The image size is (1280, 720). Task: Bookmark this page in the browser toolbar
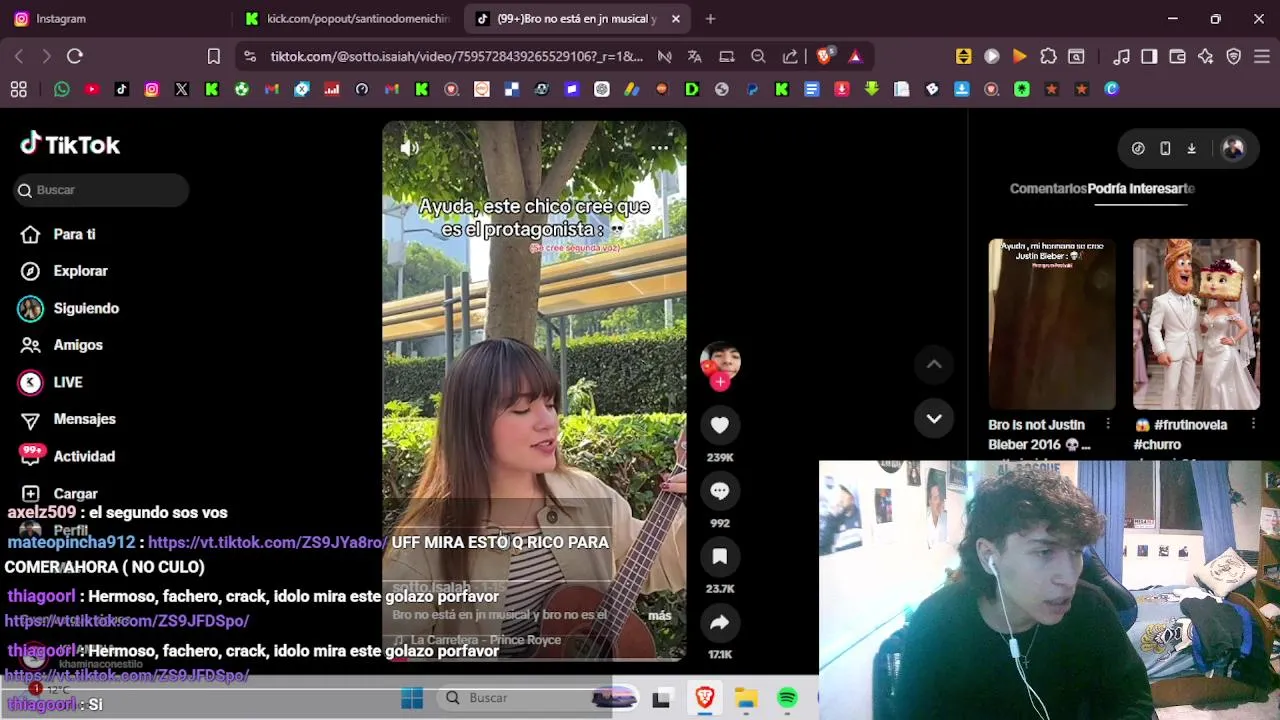[x=213, y=56]
